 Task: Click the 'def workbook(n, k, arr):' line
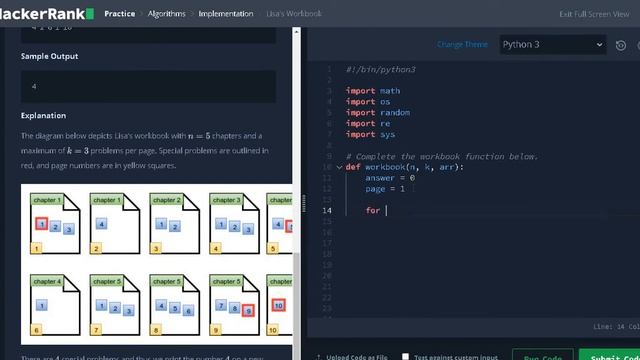click(x=404, y=167)
